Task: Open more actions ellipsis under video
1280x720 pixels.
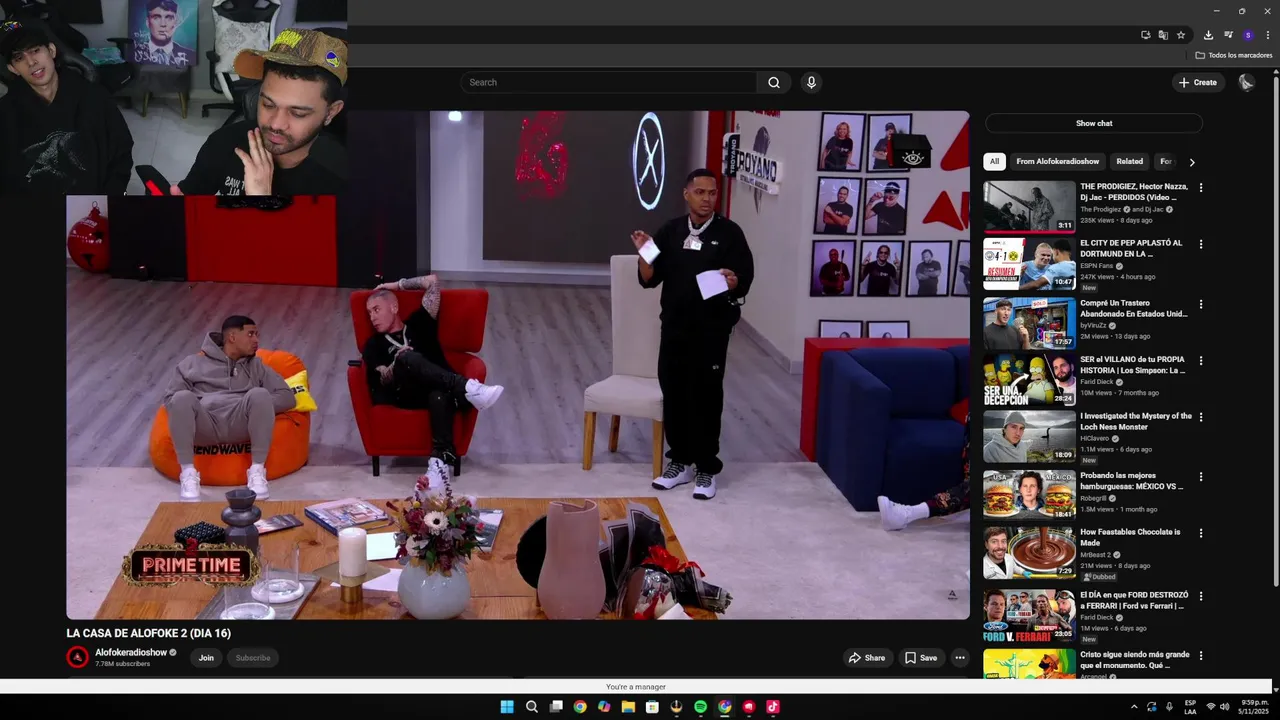Action: pos(960,658)
